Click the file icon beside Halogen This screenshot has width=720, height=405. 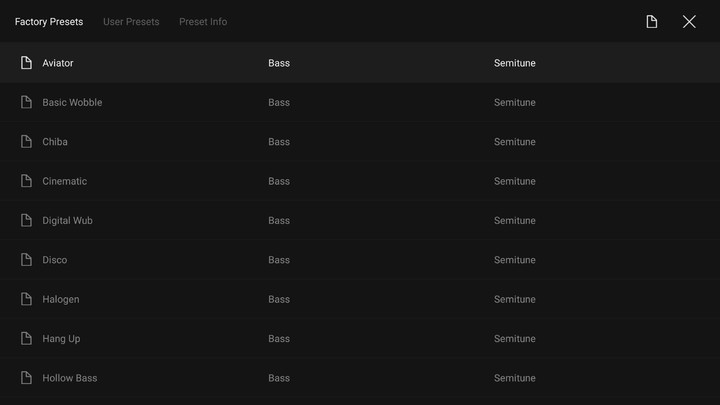[x=27, y=299]
